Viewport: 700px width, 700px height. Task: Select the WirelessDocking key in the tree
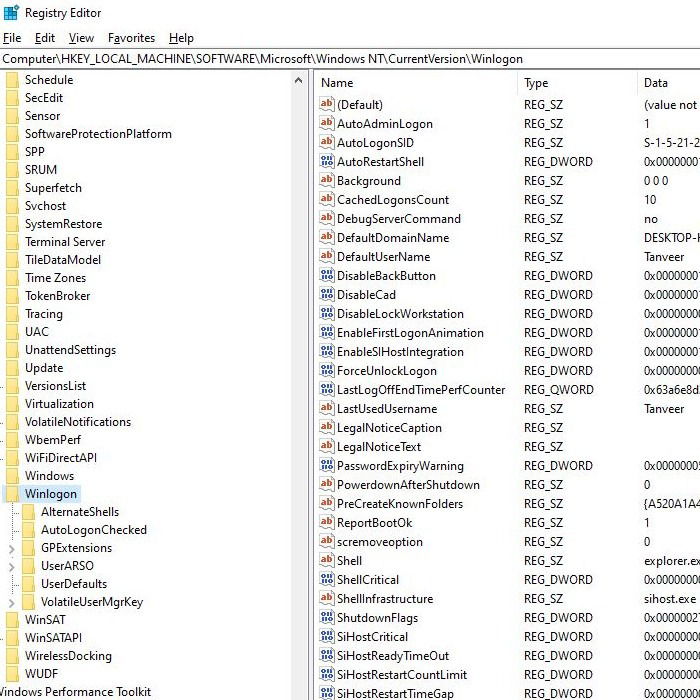(68, 656)
